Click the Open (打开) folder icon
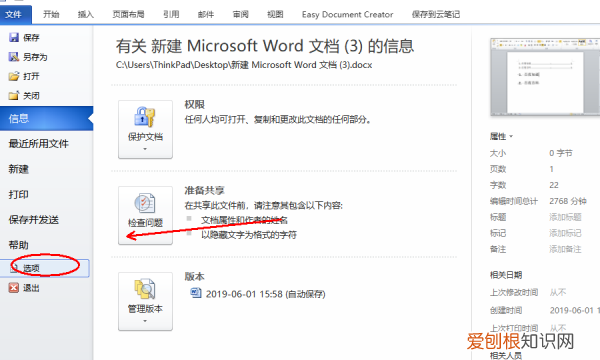 (x=14, y=76)
